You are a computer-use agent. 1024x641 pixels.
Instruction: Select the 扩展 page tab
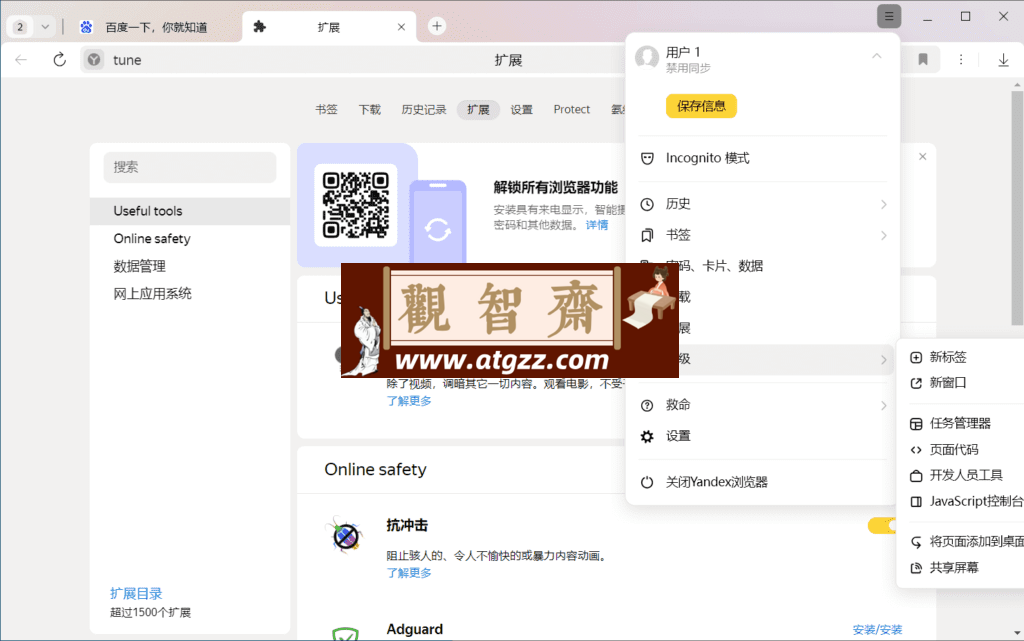coord(478,110)
